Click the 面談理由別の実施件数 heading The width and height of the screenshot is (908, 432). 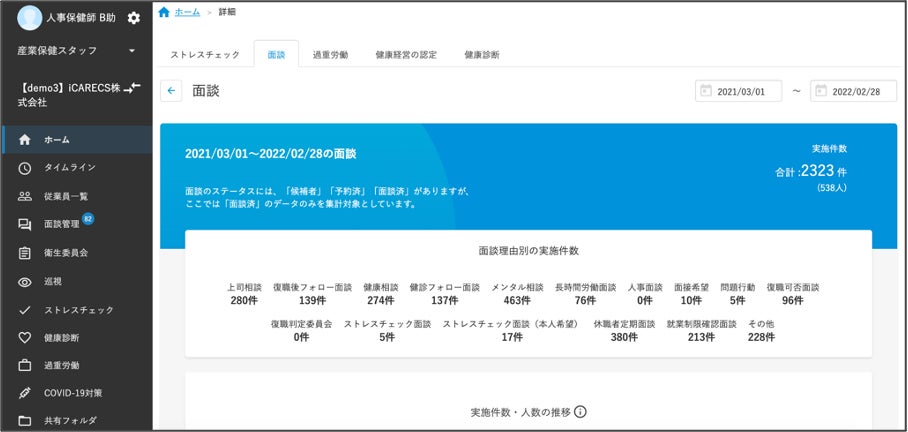pos(529,251)
